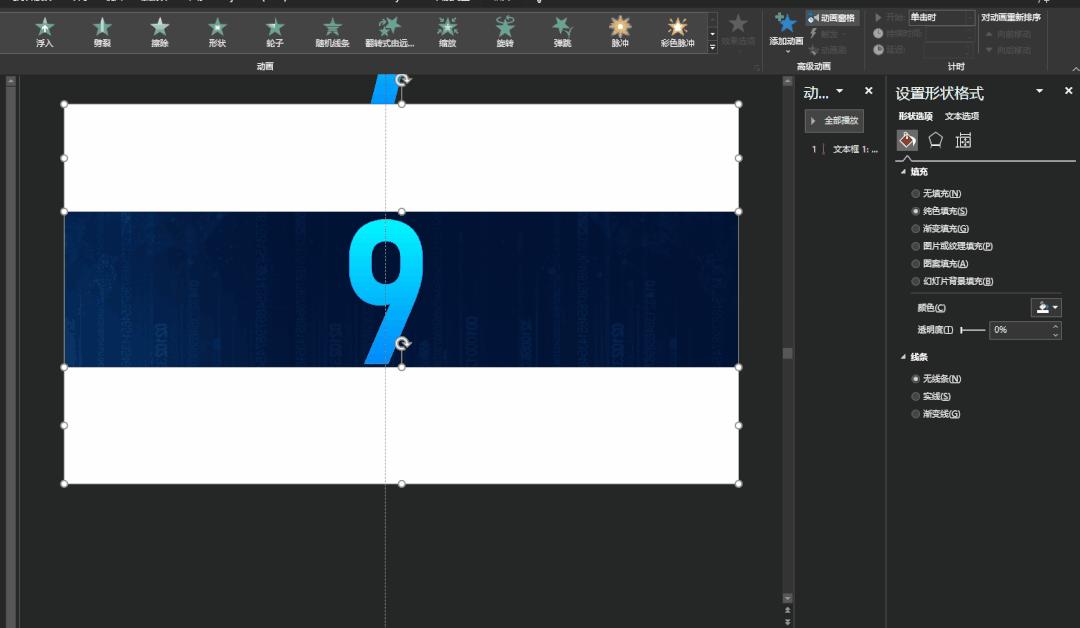The height and width of the screenshot is (628, 1080).
Task: Select the 浮入 (Float In) animation effect
Action: 44,31
